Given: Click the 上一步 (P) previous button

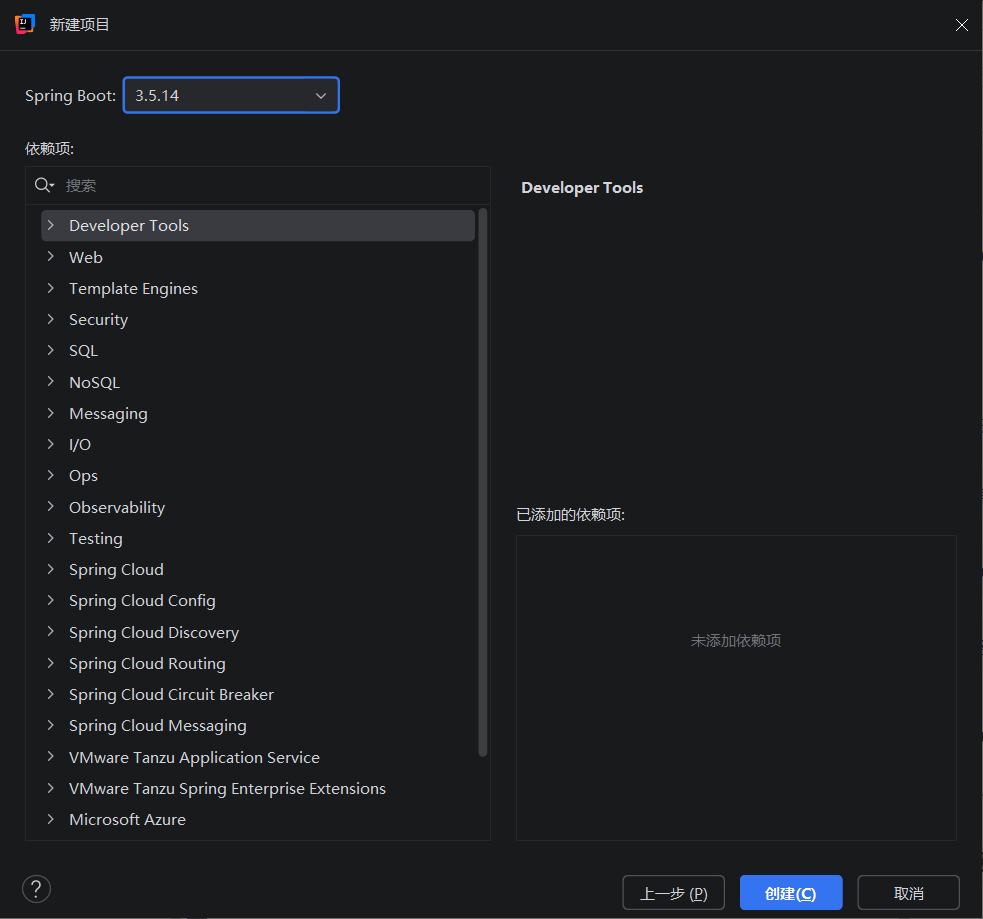Looking at the screenshot, I should click(673, 893).
